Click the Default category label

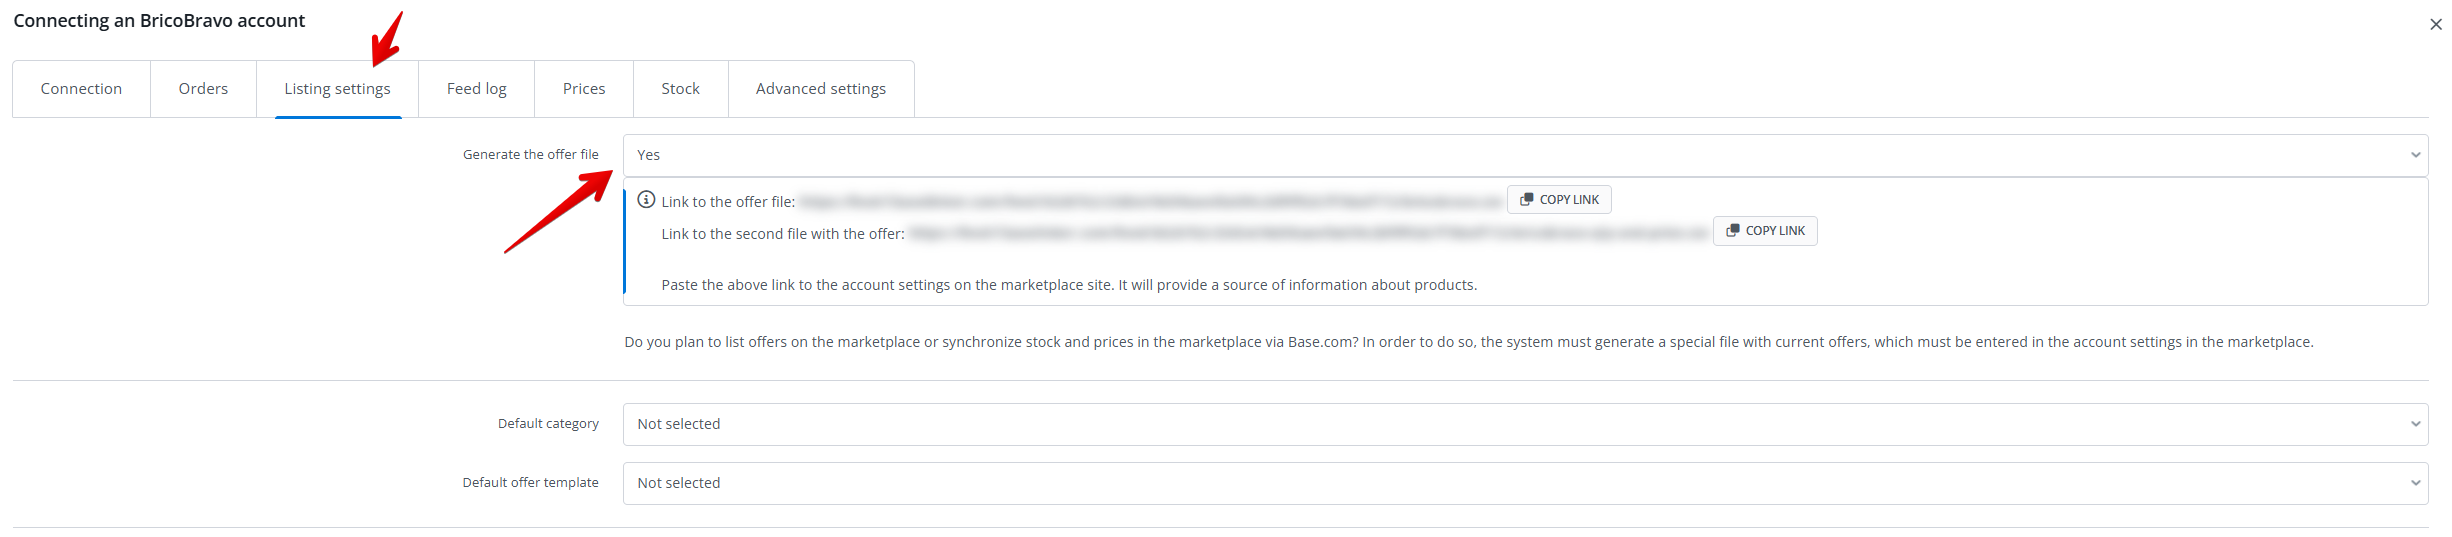548,424
